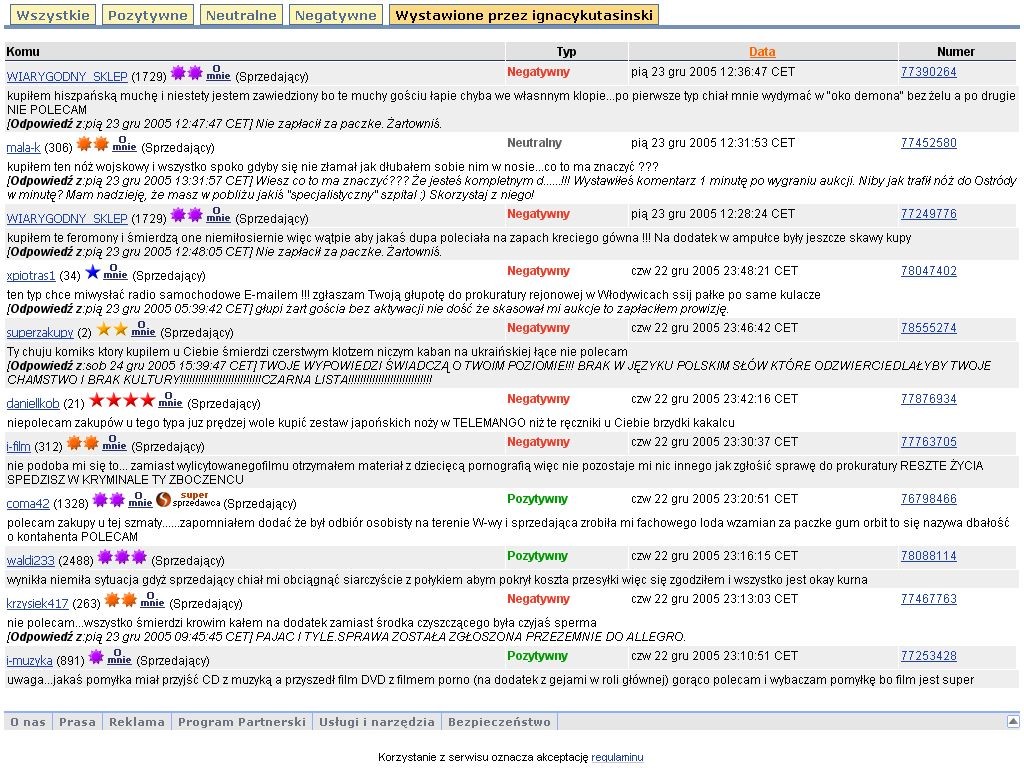The image size is (1024, 768).
Task: Open Program Partnerski footer menu item
Action: 241,721
